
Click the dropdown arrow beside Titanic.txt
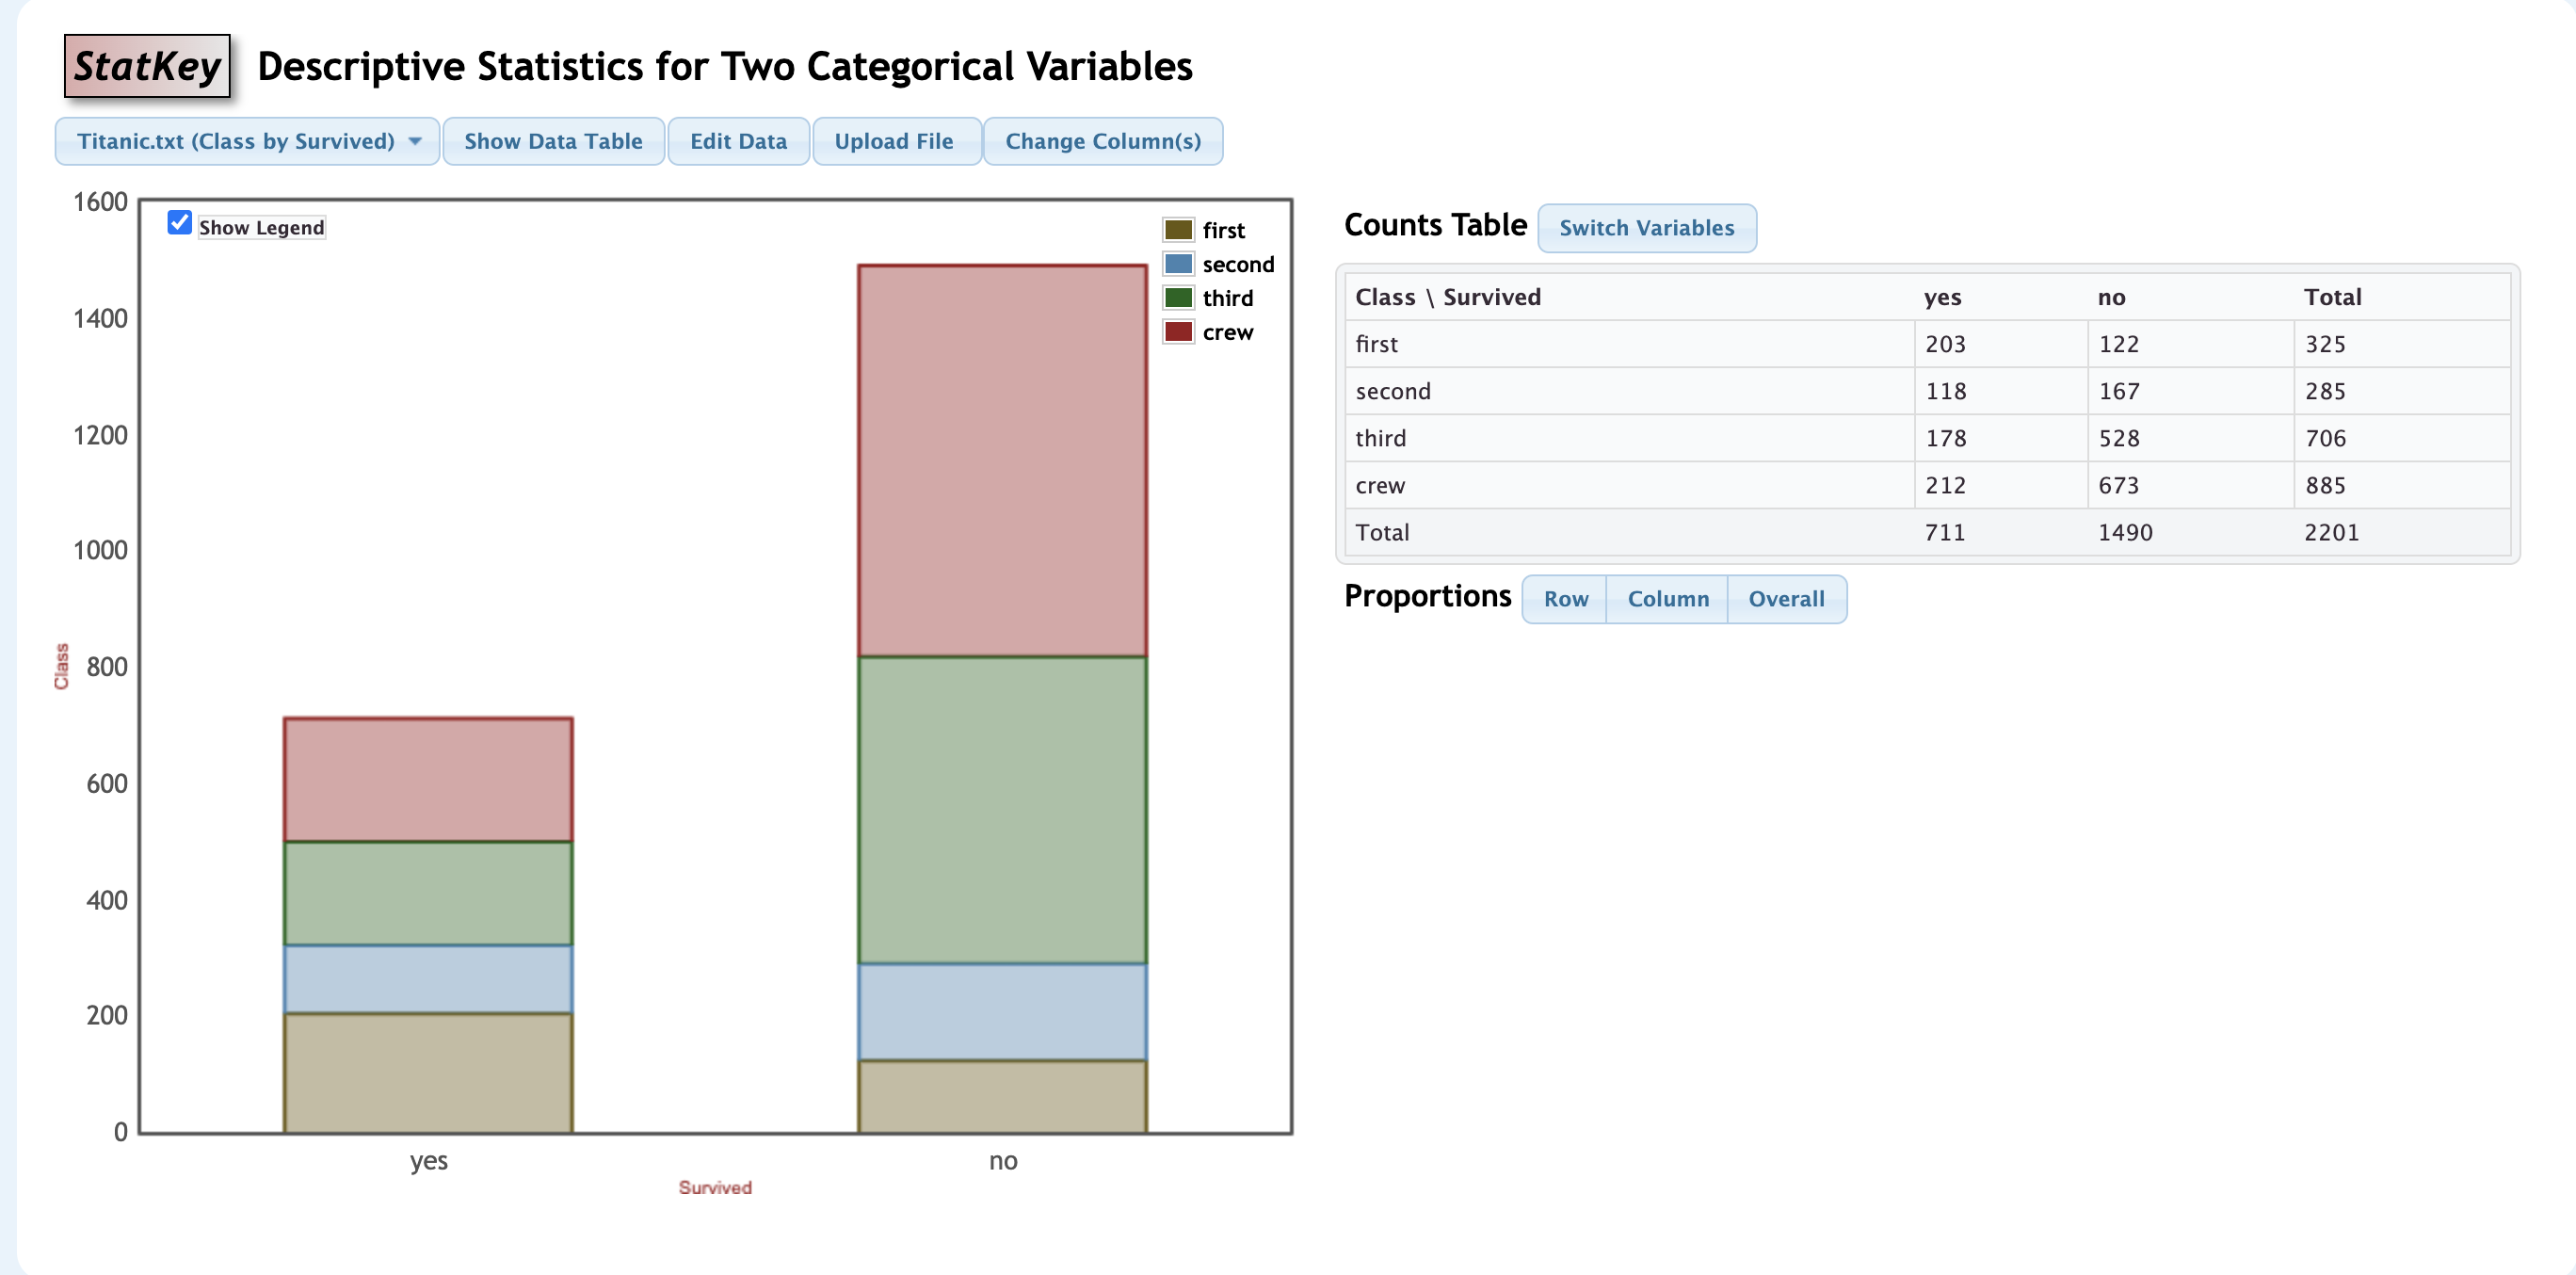click(415, 141)
